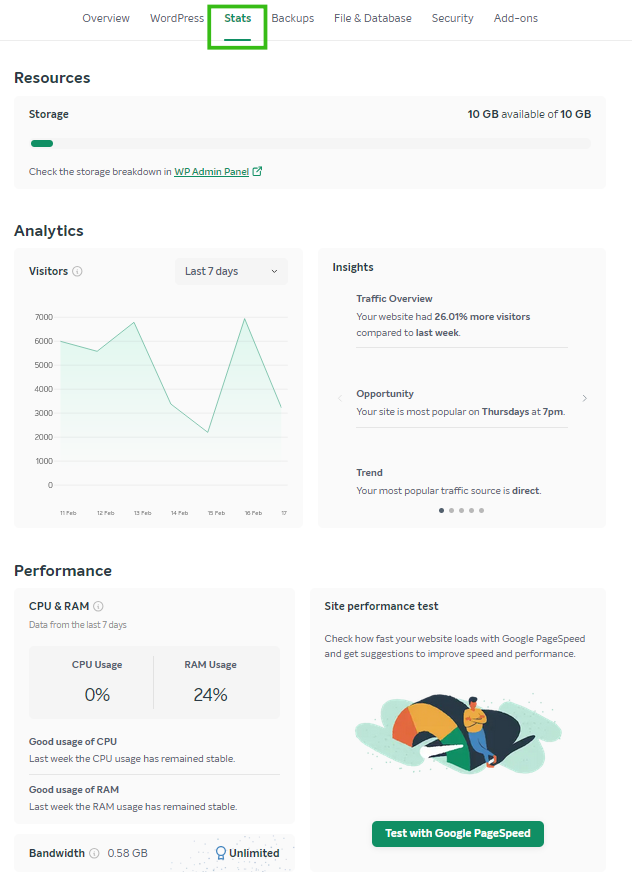The height and width of the screenshot is (891, 632).
Task: Click the Bandwidth info icon
Action: [x=94, y=853]
